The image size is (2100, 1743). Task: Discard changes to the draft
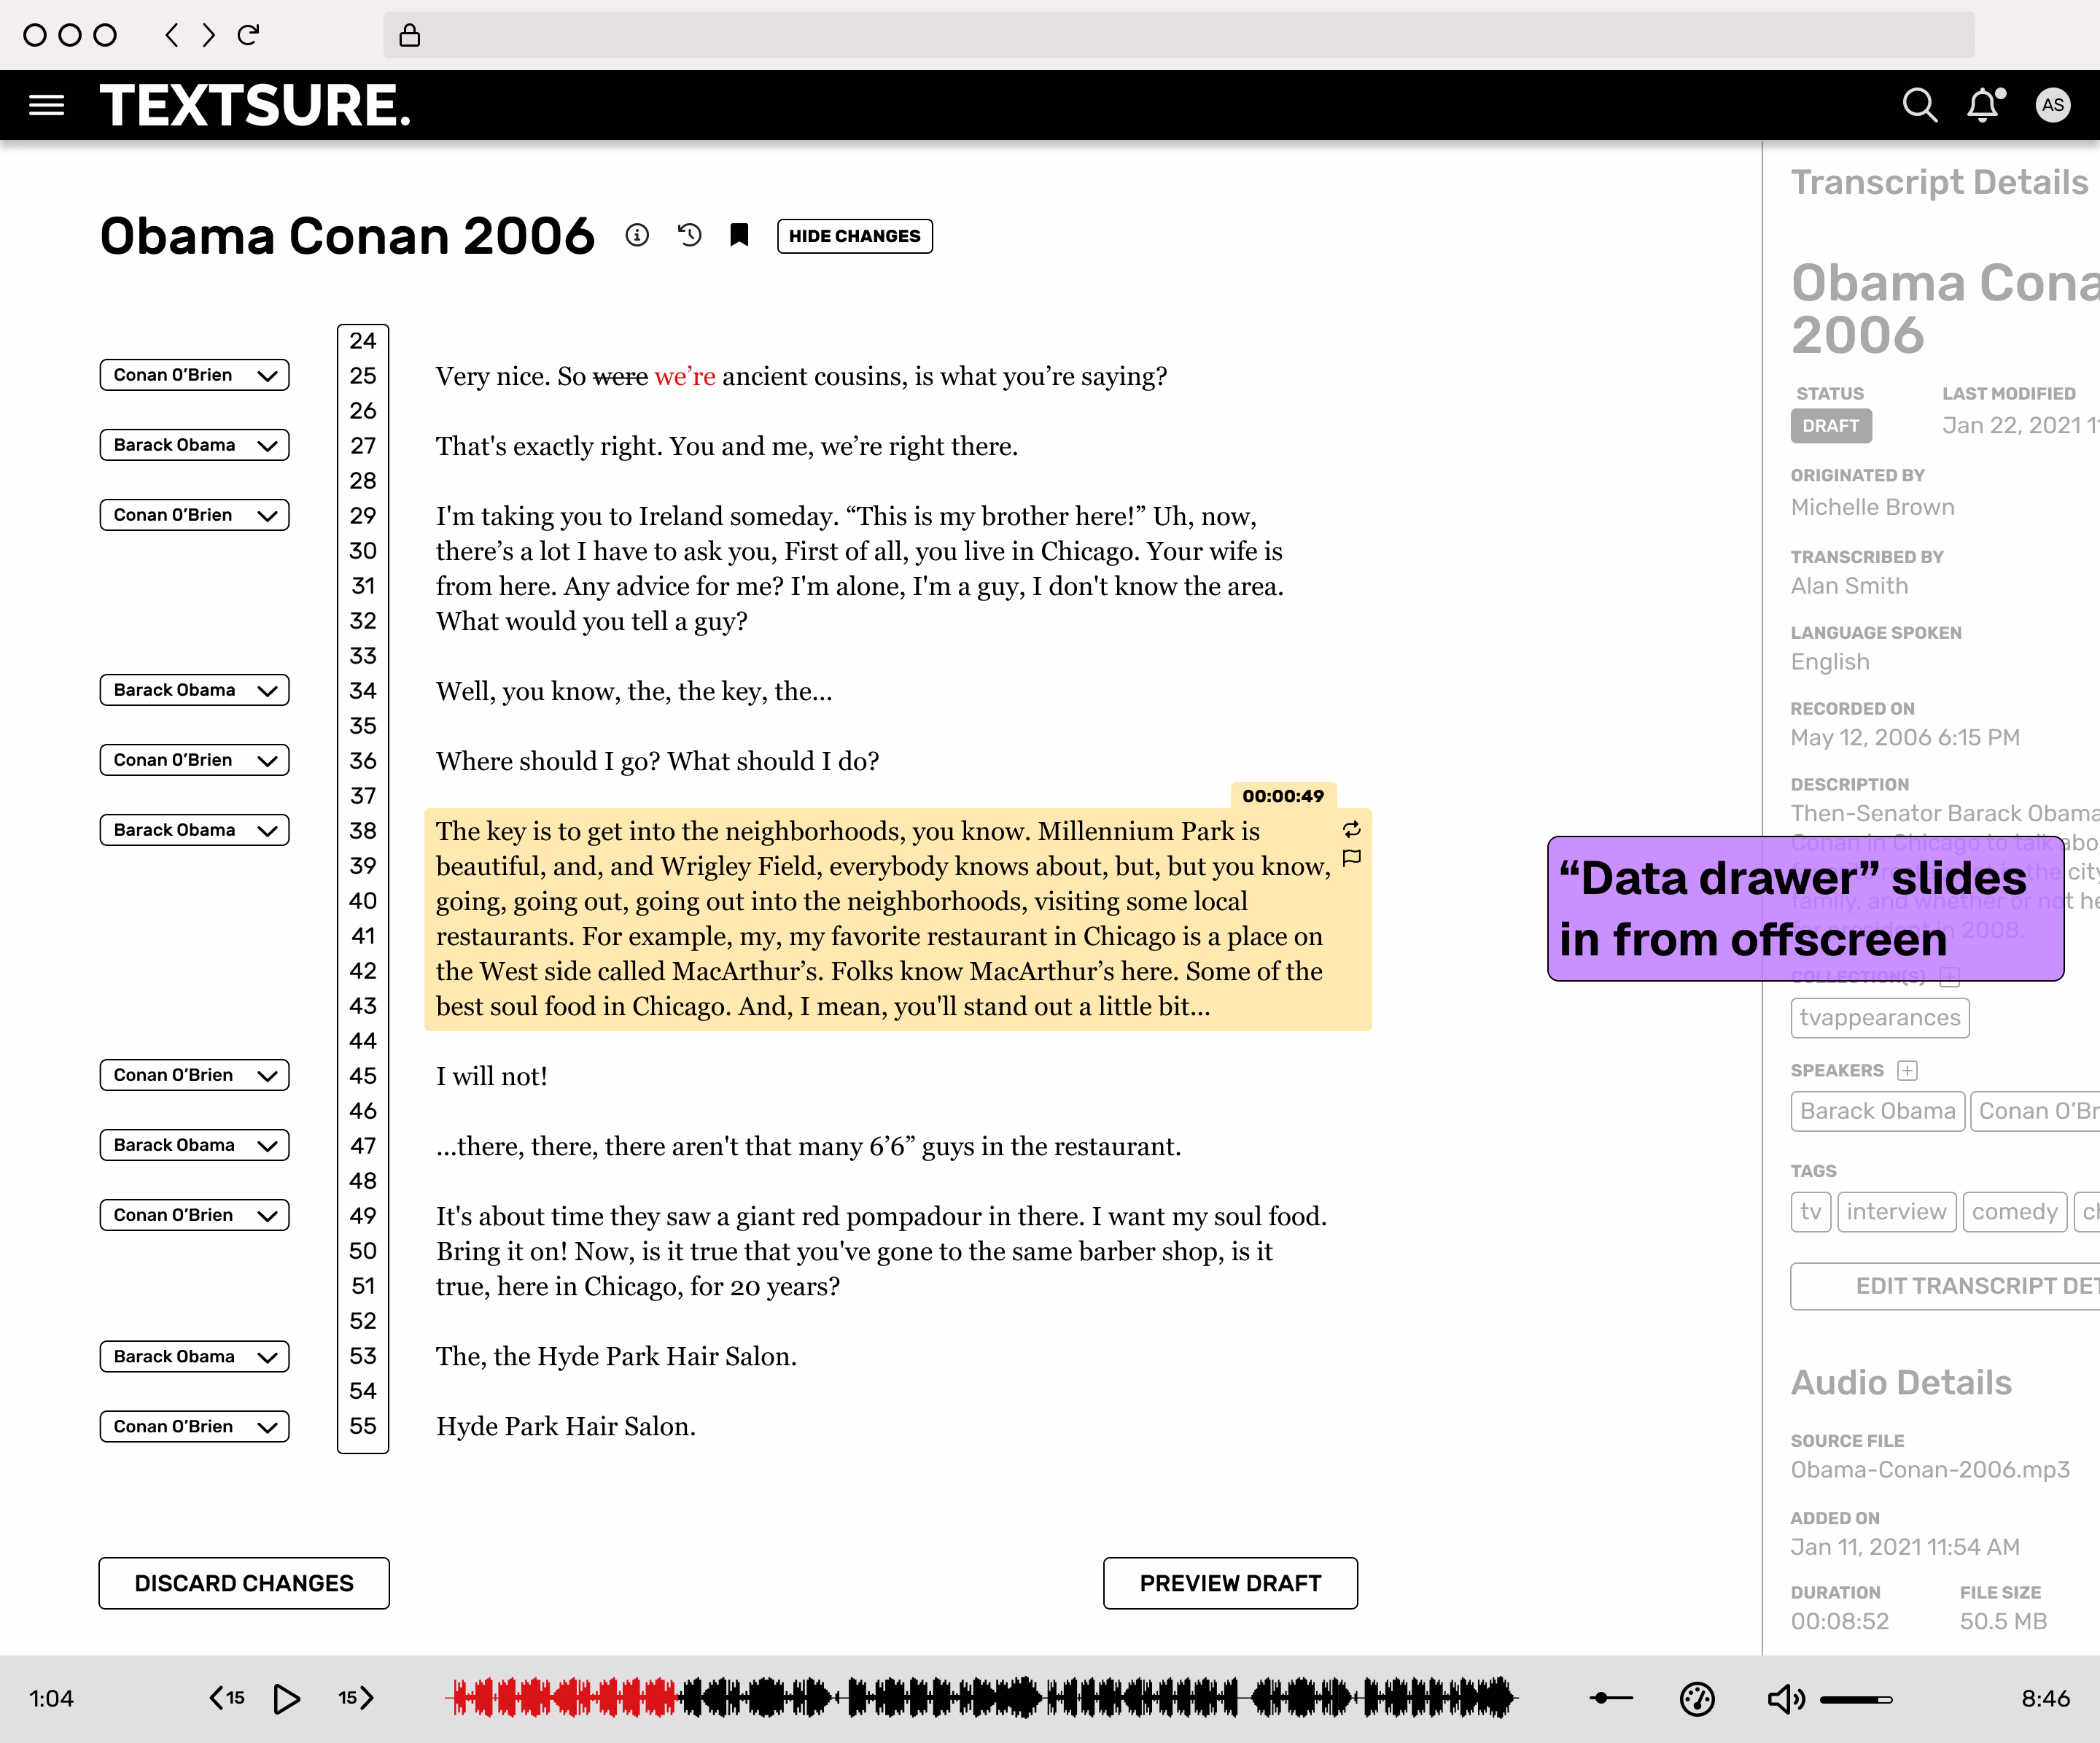point(244,1583)
